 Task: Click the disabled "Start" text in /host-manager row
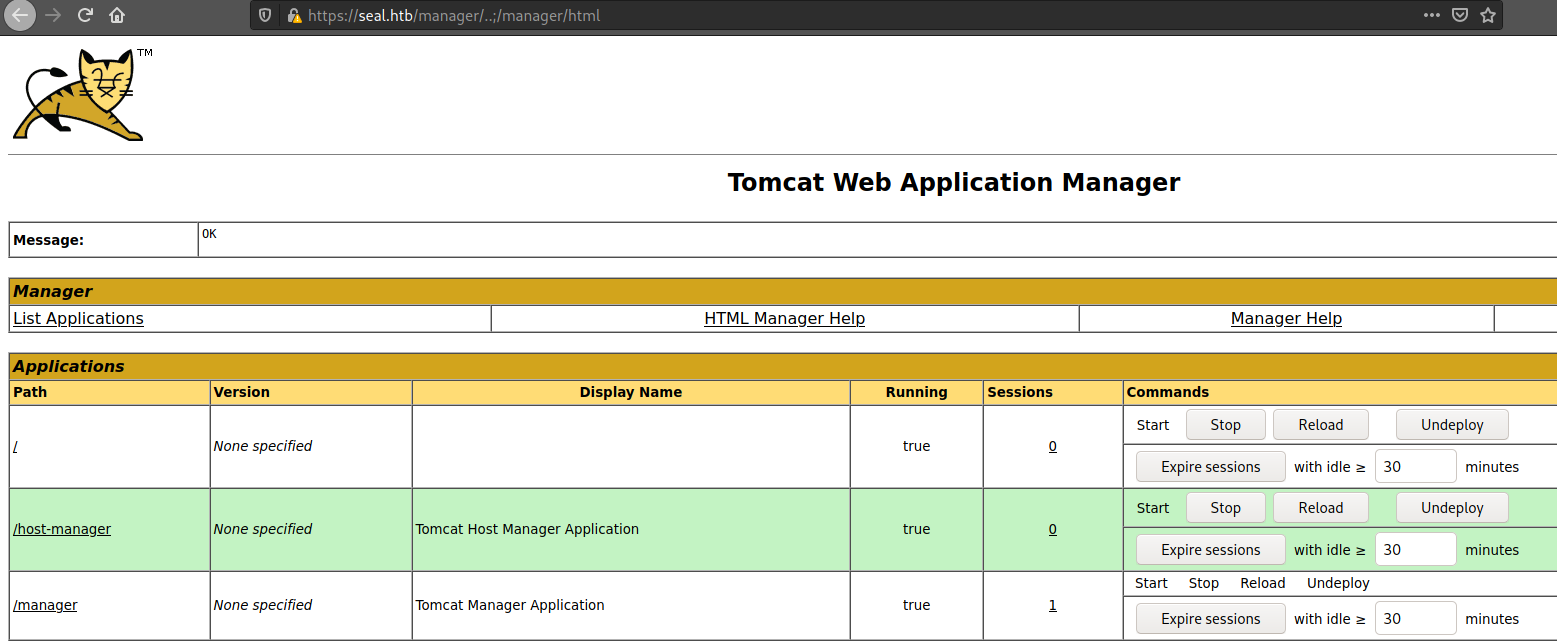pyautogui.click(x=1153, y=508)
